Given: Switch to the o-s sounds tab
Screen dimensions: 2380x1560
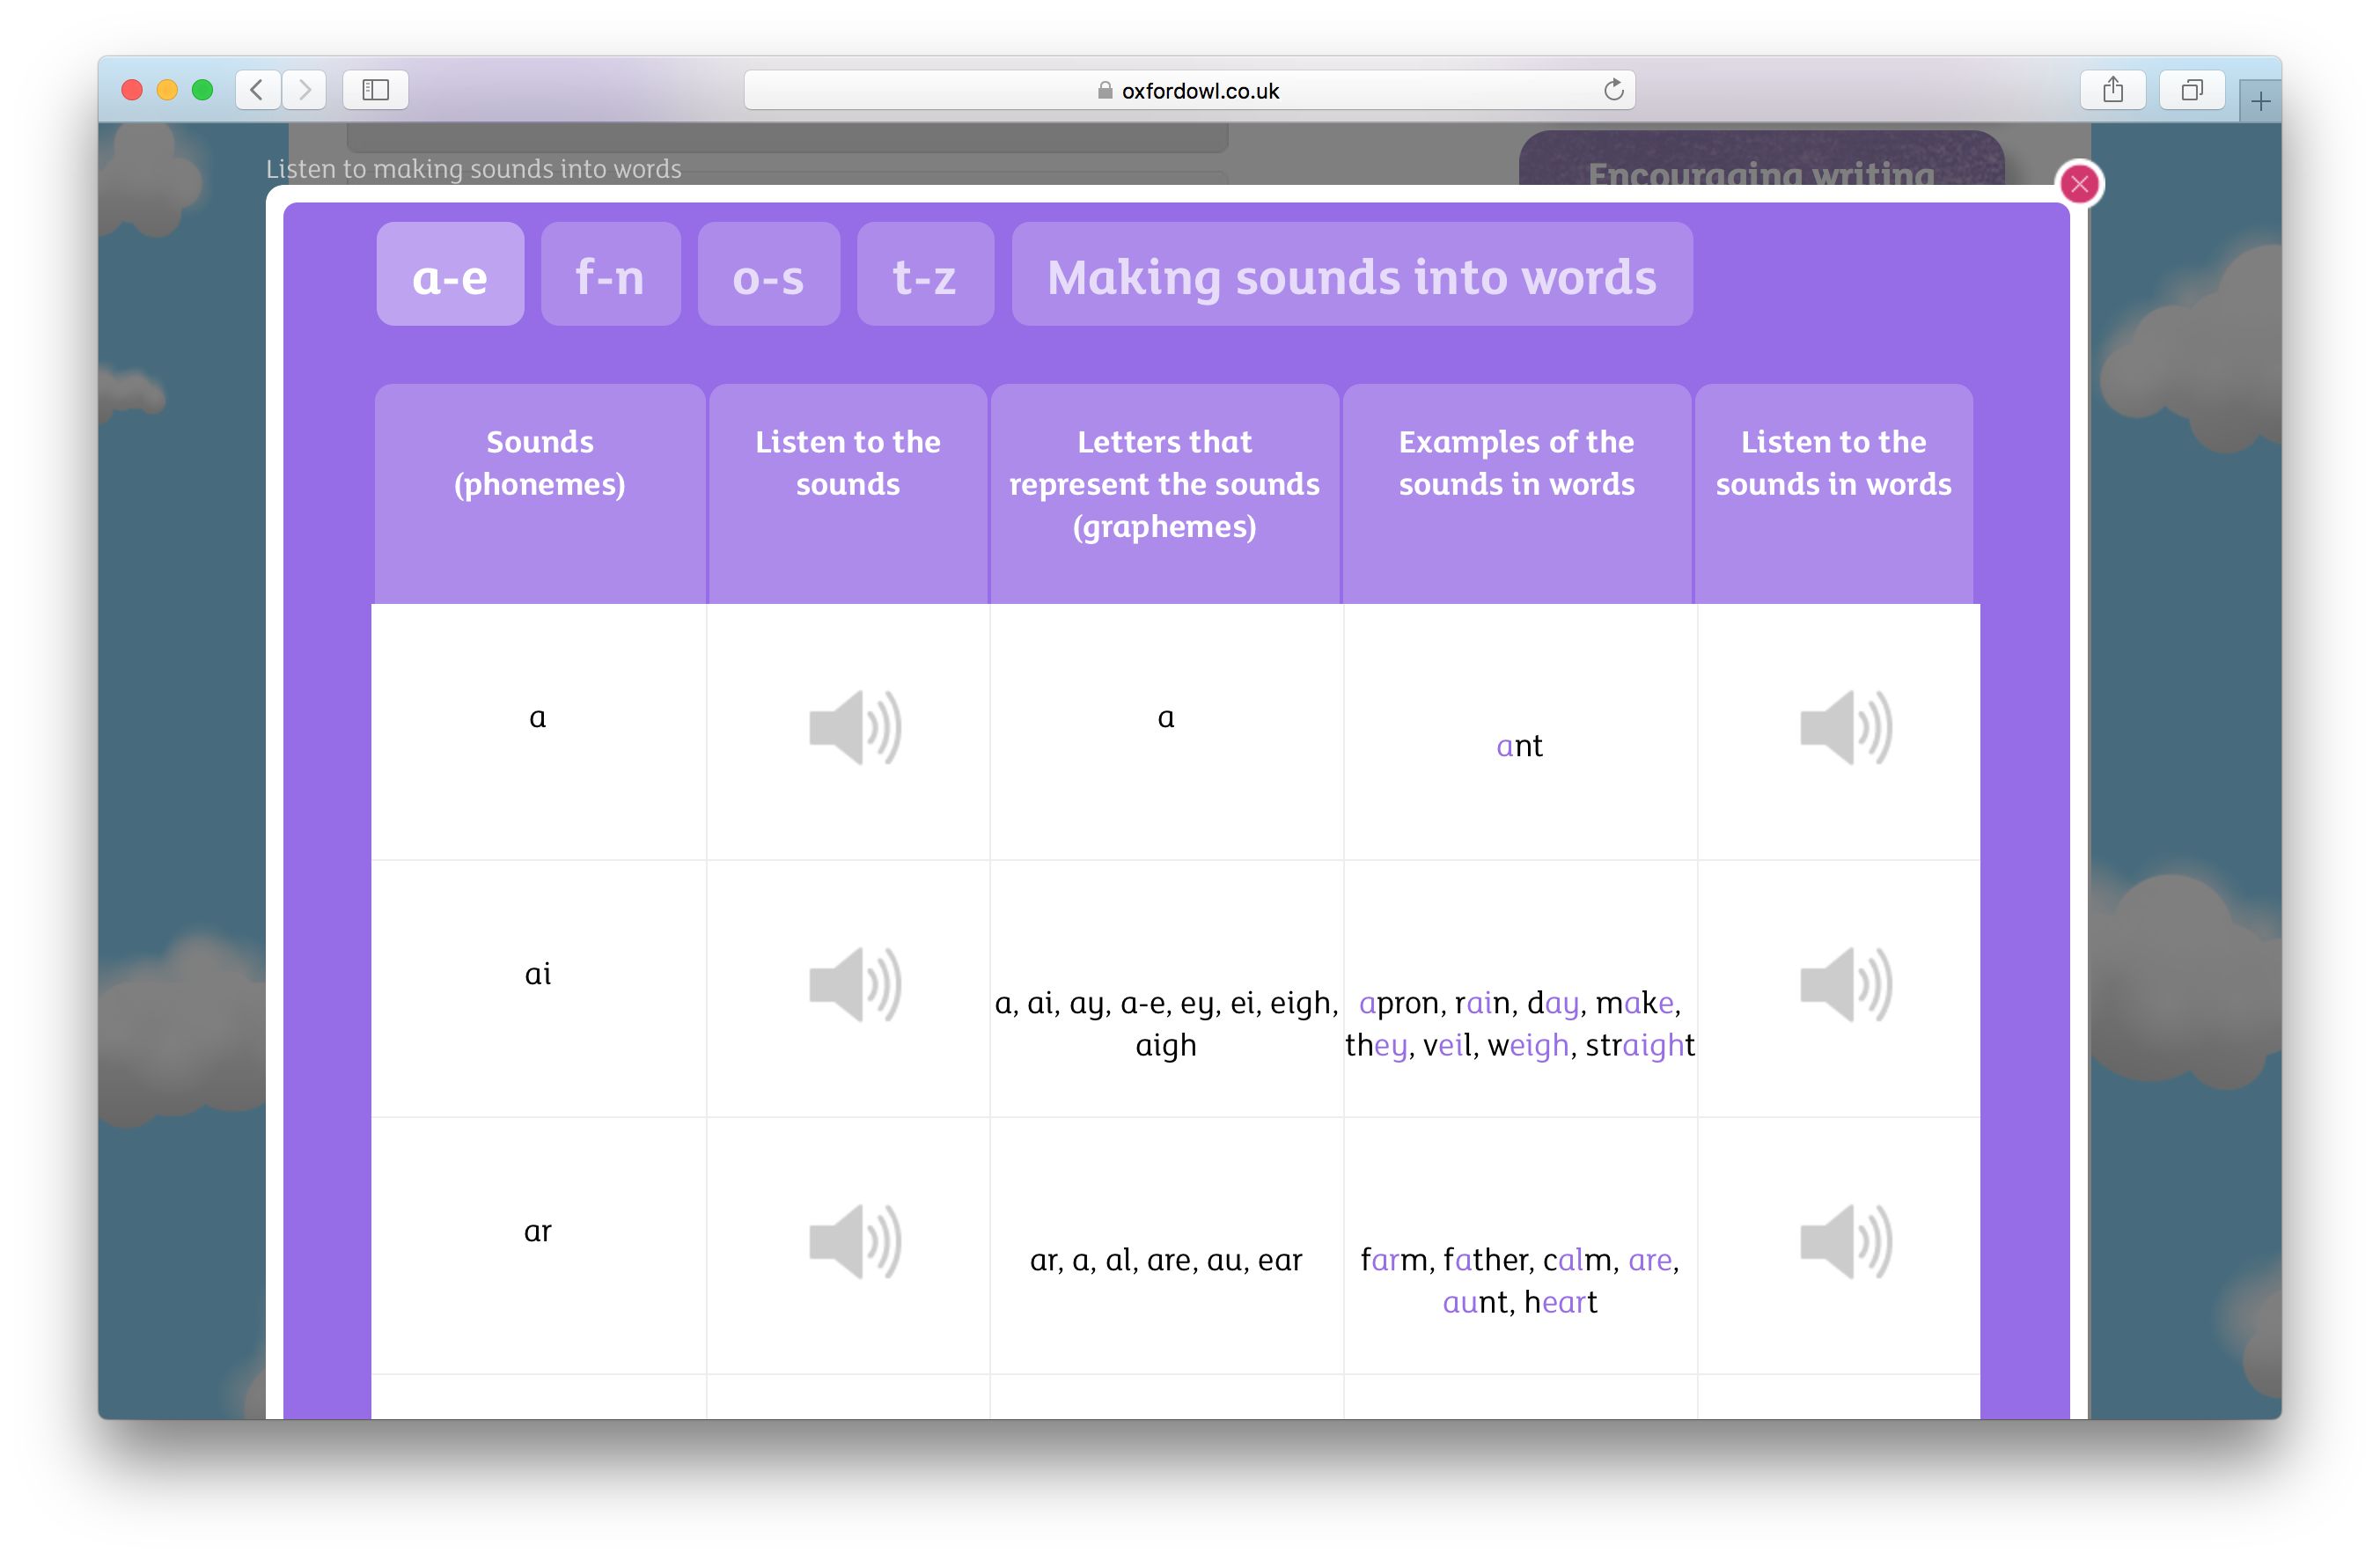Looking at the screenshot, I should coord(768,275).
